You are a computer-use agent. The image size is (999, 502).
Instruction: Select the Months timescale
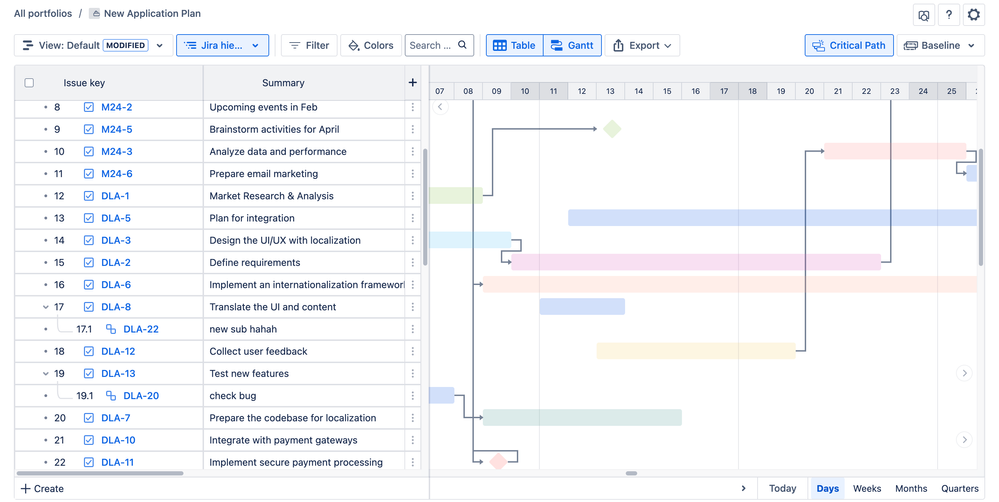coord(911,488)
